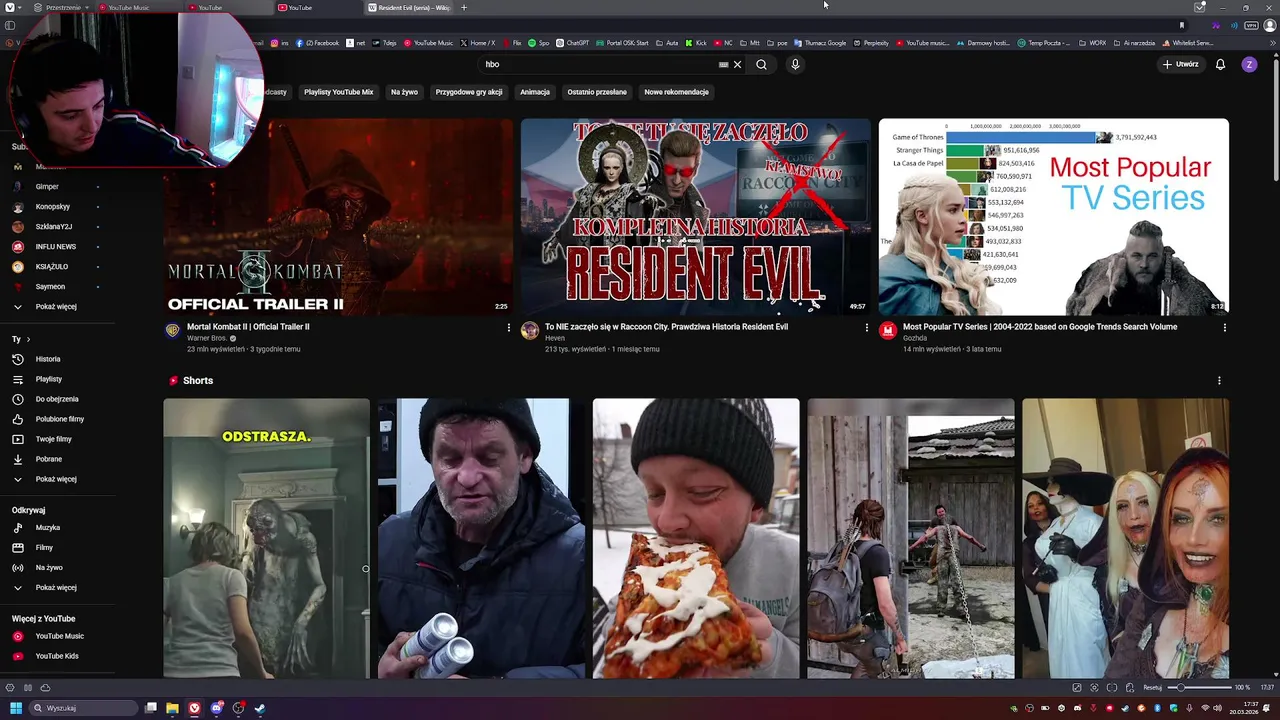Select the Ostatnio przesłane chip
This screenshot has height=720, width=1280.
coord(597,92)
